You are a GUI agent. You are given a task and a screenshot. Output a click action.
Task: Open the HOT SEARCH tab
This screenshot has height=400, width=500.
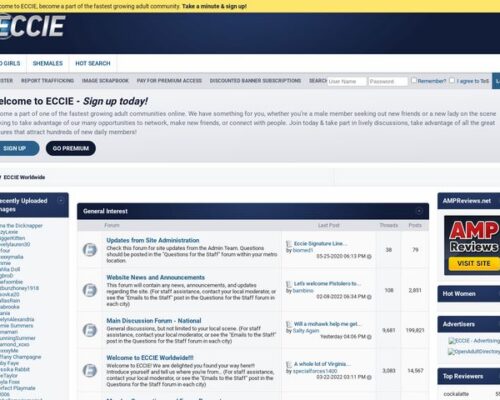tap(93, 63)
